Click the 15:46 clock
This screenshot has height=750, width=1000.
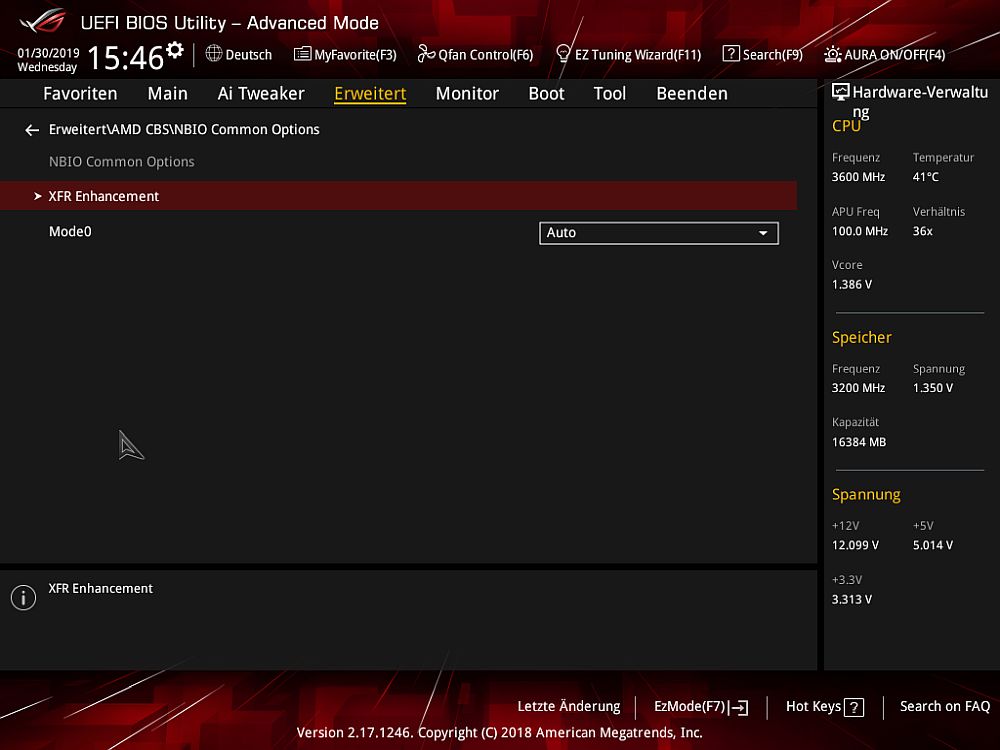126,57
